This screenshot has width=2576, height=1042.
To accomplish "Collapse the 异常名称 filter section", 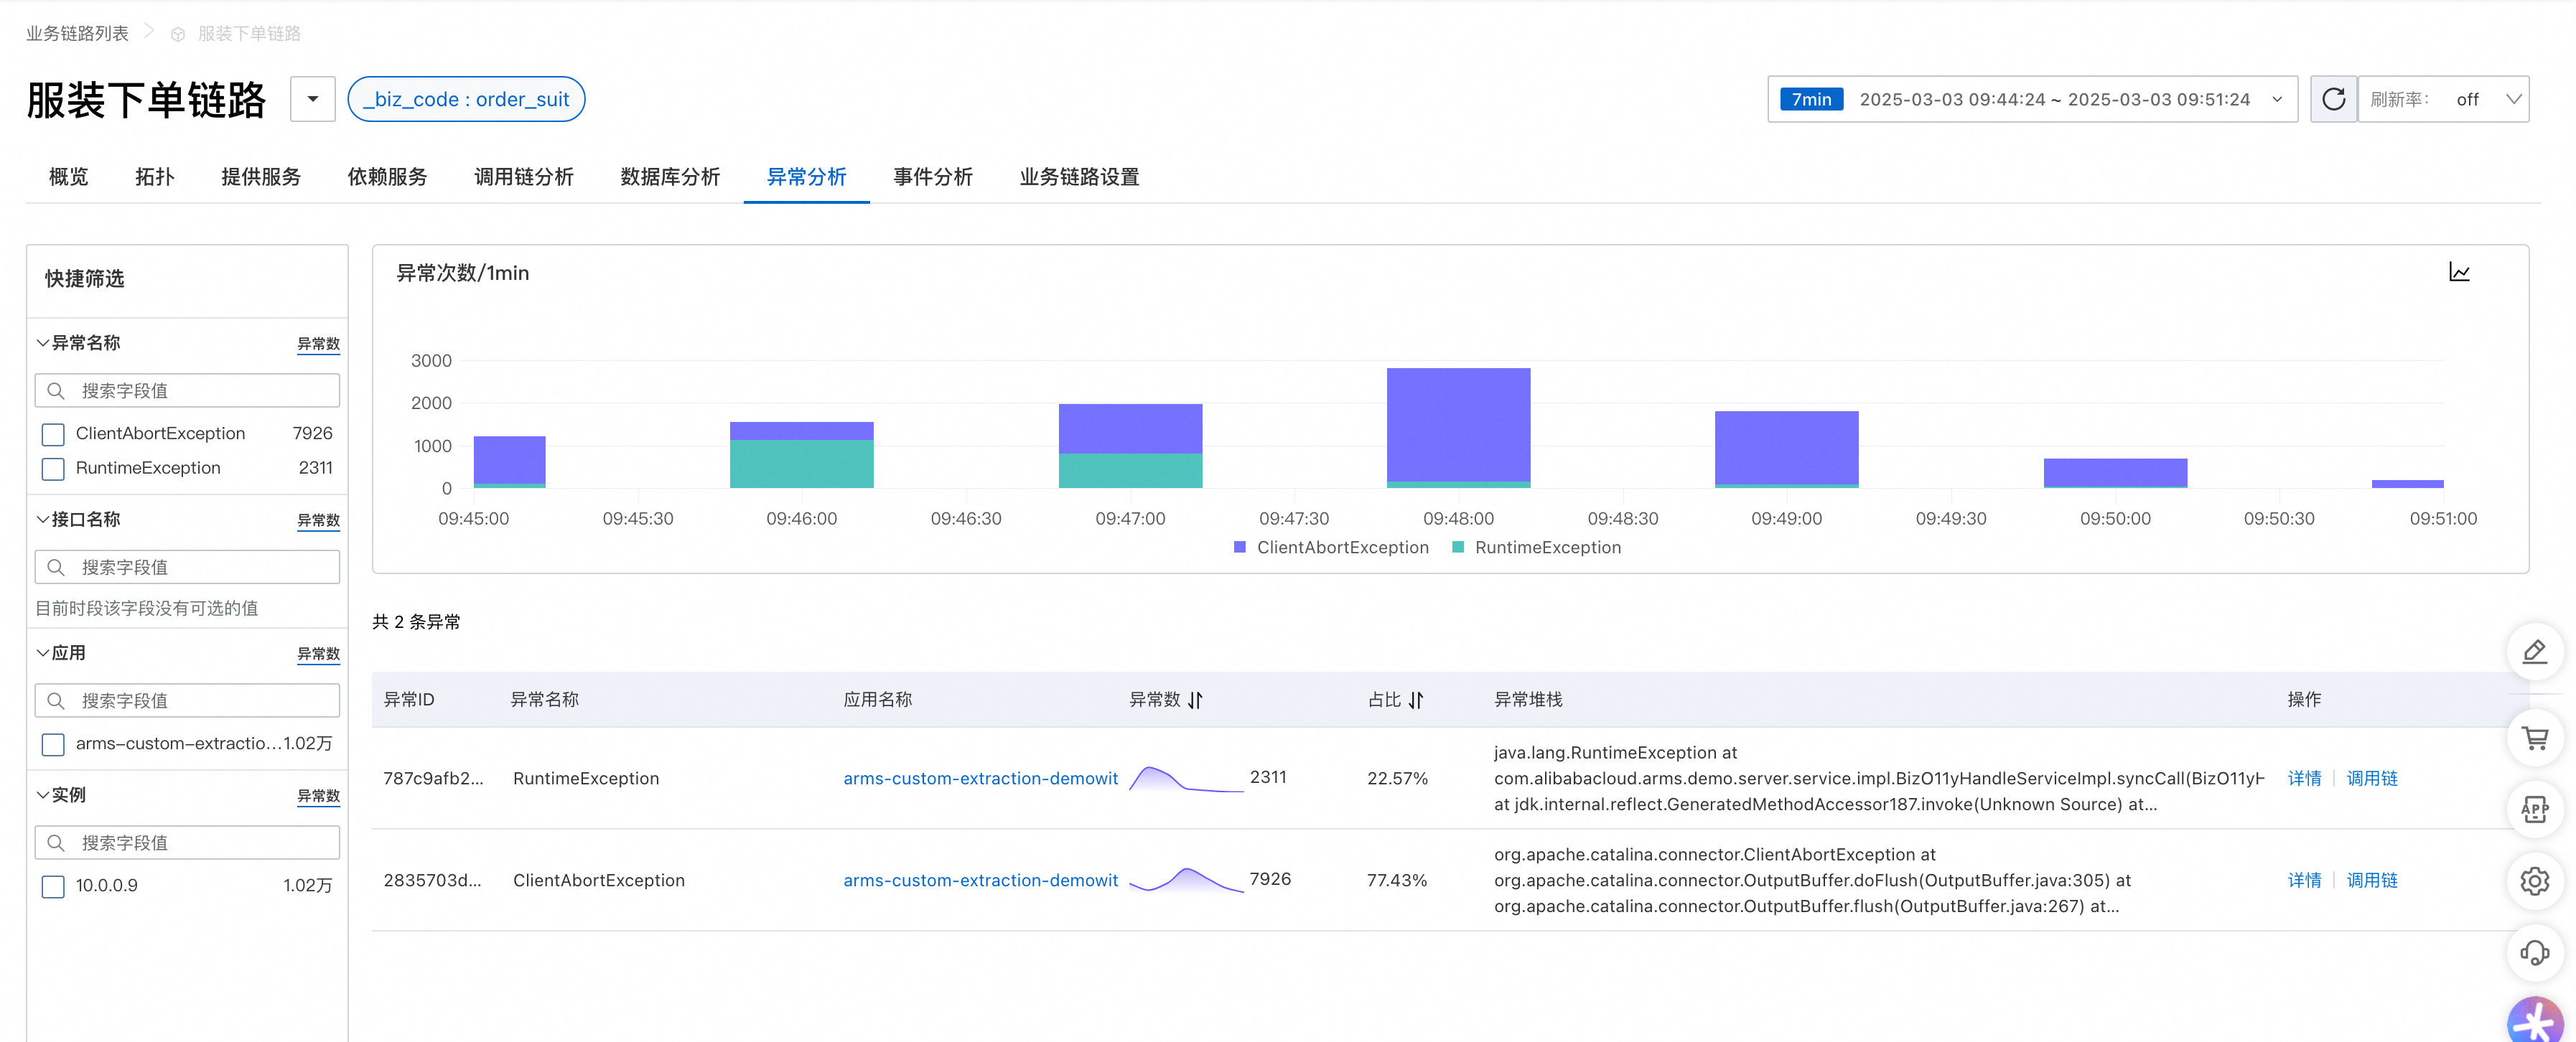I will pos(43,343).
